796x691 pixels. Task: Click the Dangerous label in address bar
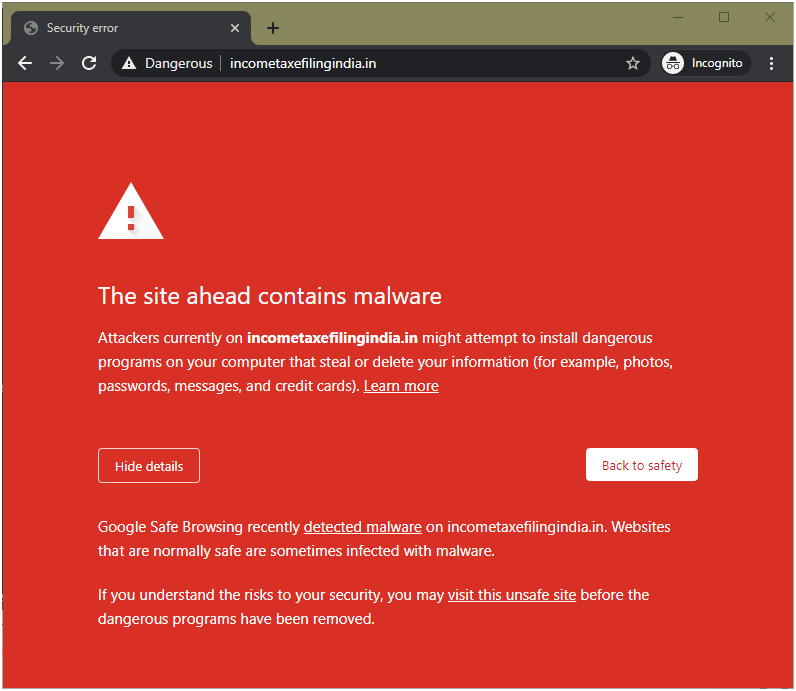(x=179, y=63)
